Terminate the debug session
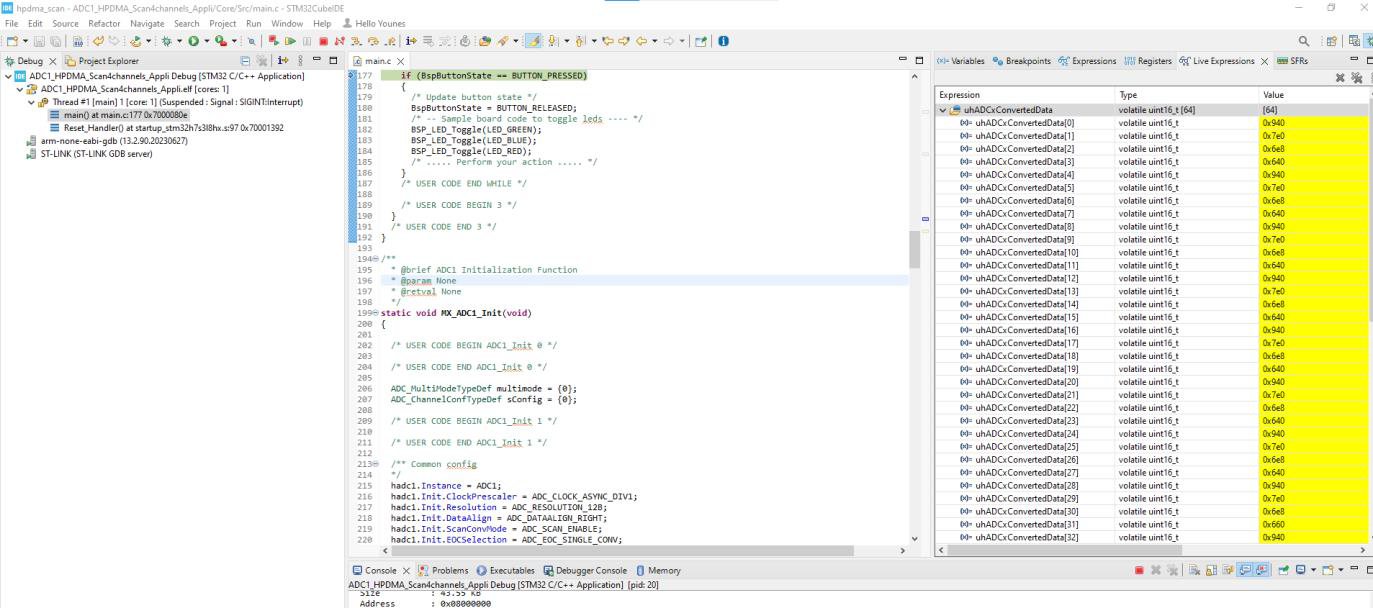 (324, 40)
